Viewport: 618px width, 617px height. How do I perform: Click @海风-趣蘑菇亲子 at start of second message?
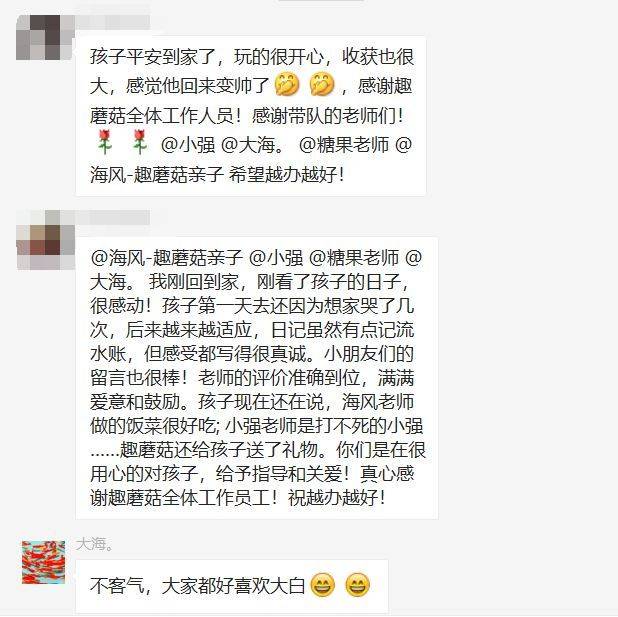167,258
